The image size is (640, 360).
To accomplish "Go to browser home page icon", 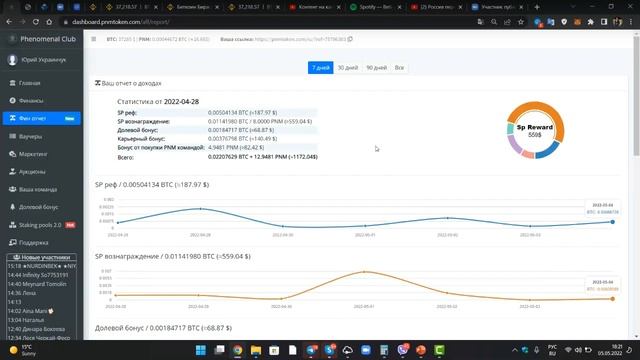I will [49, 22].
